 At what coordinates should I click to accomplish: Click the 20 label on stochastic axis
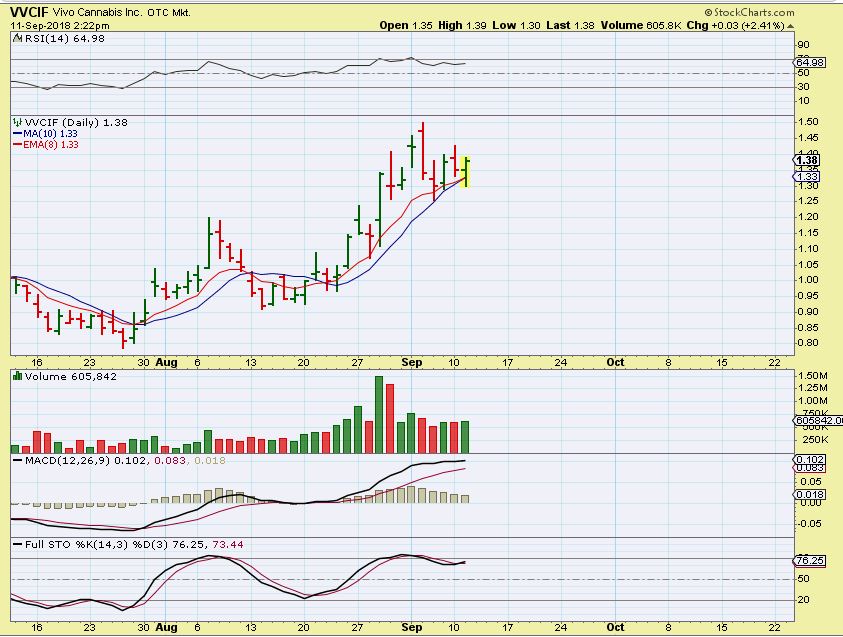coord(804,599)
